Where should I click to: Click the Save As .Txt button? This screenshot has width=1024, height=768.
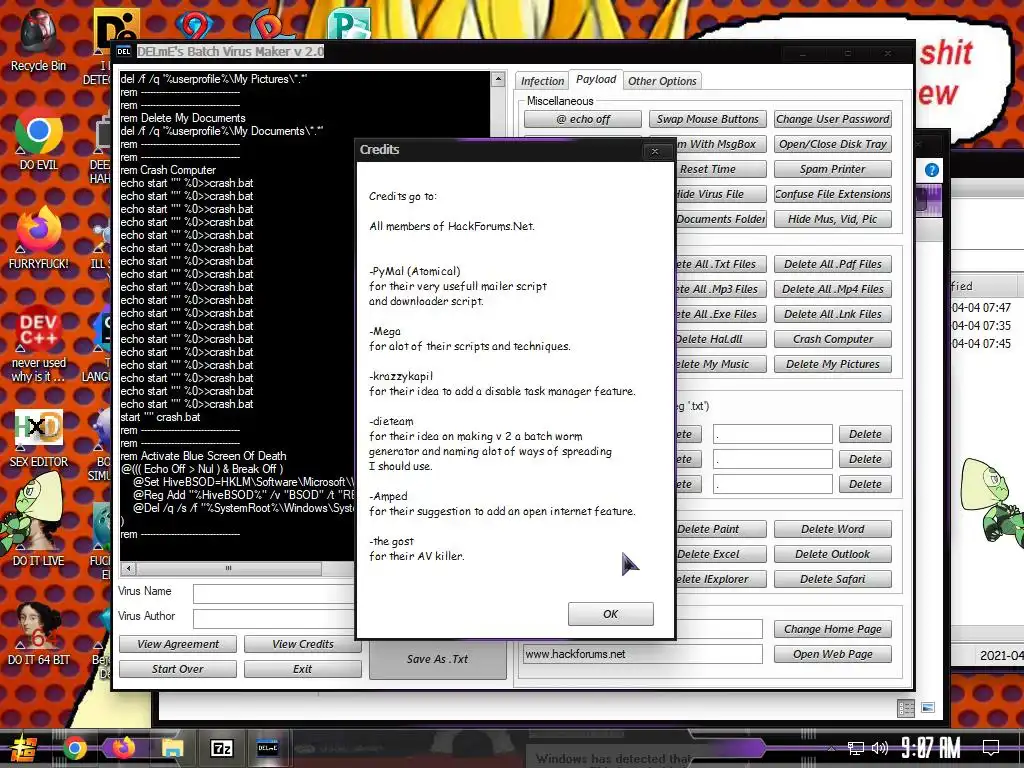pyautogui.click(x=438, y=659)
